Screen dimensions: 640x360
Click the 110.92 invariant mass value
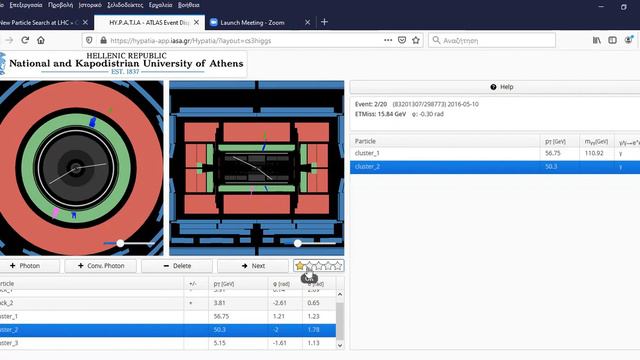point(594,153)
